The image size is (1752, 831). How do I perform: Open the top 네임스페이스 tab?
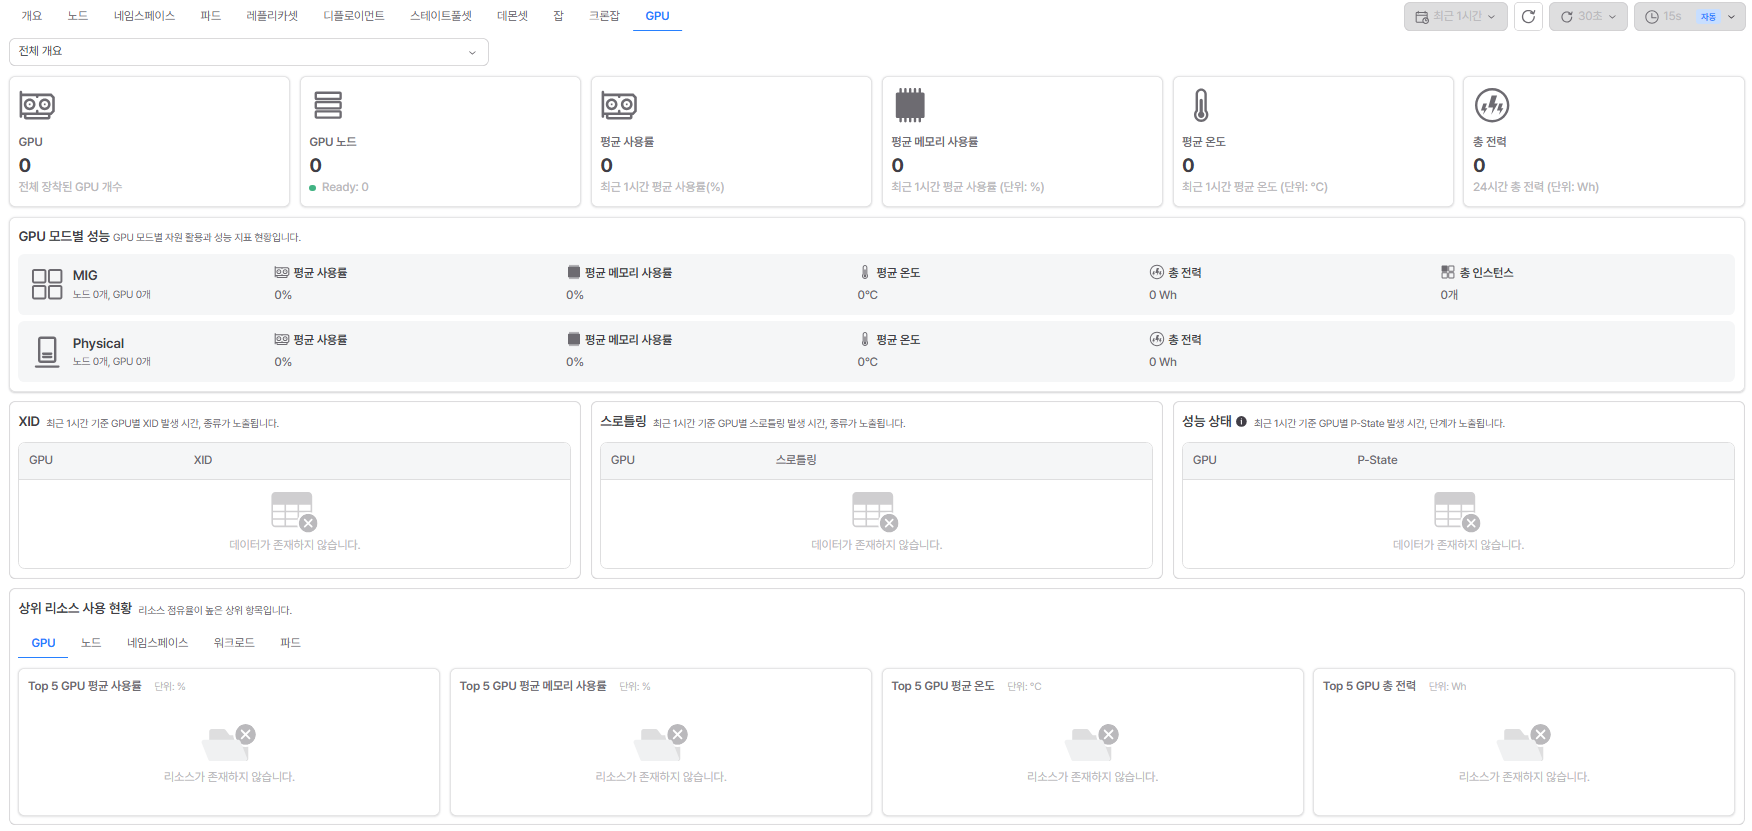click(x=144, y=16)
